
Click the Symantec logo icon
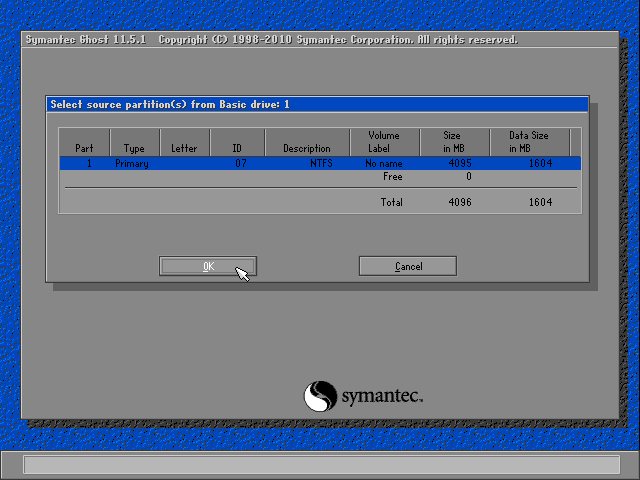point(320,396)
